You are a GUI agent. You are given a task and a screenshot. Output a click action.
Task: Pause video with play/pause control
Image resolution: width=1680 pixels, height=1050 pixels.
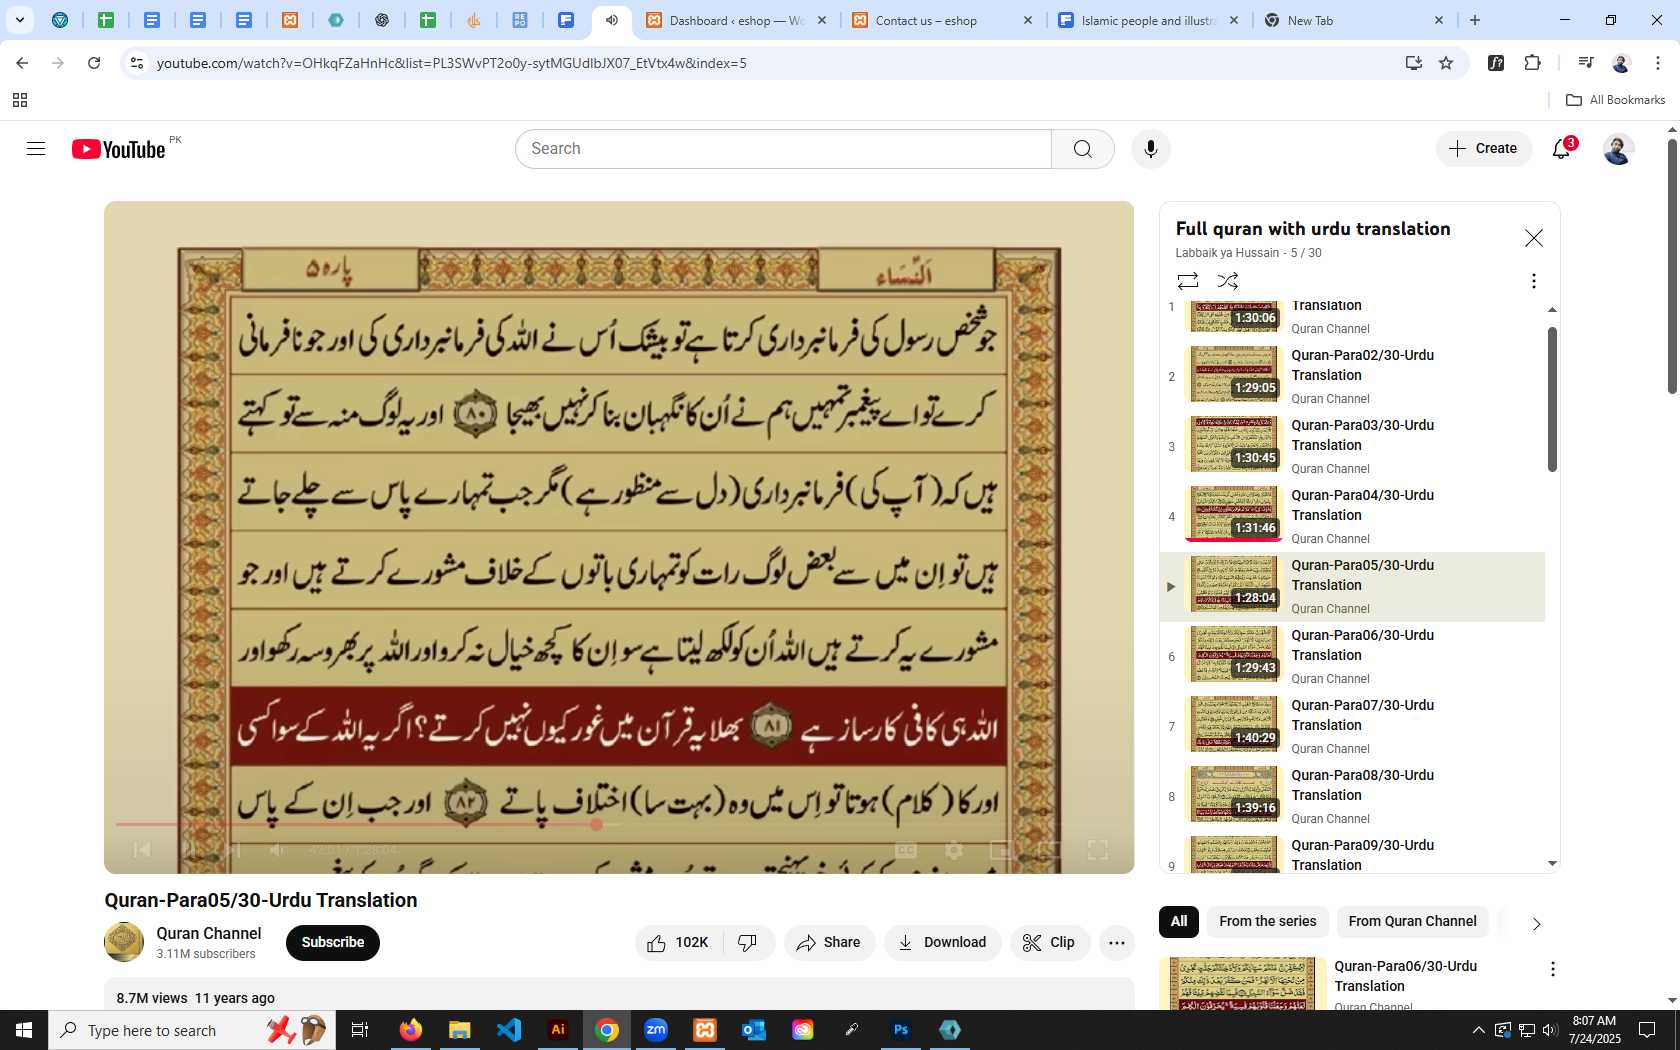click(x=187, y=850)
